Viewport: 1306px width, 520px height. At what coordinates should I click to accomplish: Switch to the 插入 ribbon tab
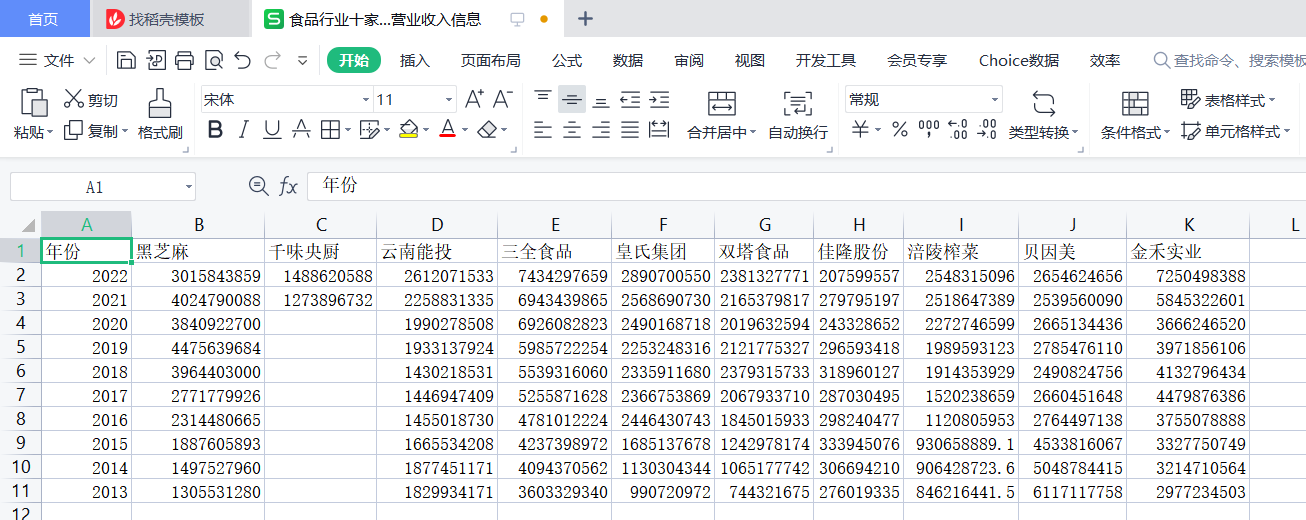click(x=415, y=60)
